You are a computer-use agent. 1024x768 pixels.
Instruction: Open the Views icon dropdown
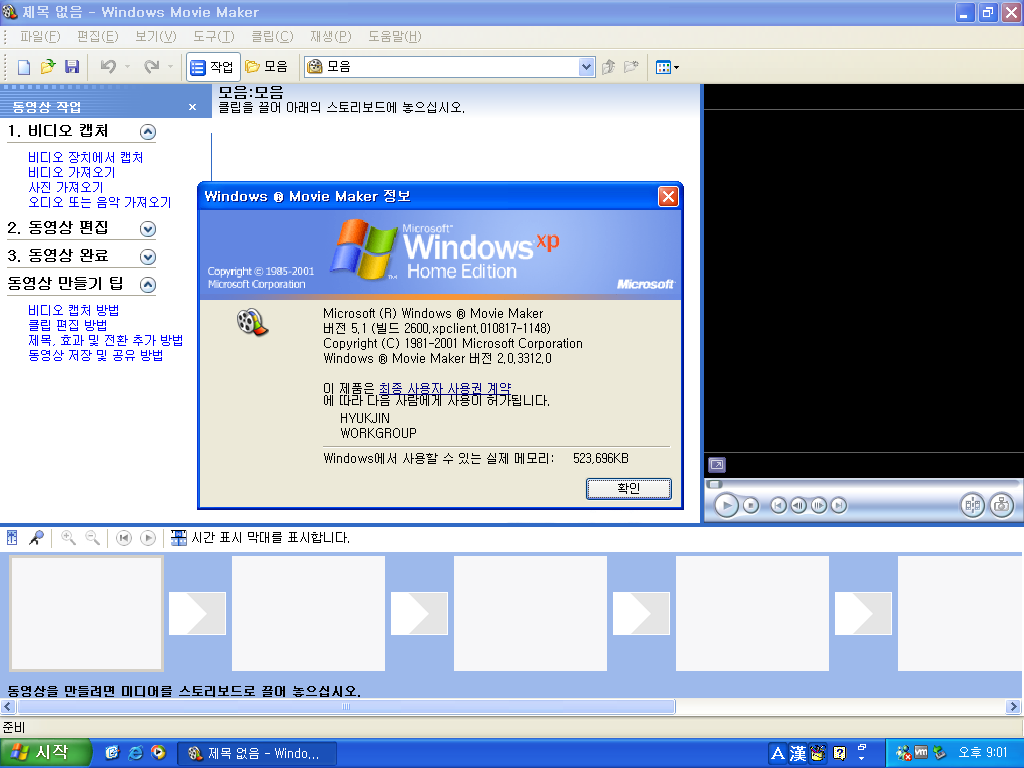tap(667, 67)
